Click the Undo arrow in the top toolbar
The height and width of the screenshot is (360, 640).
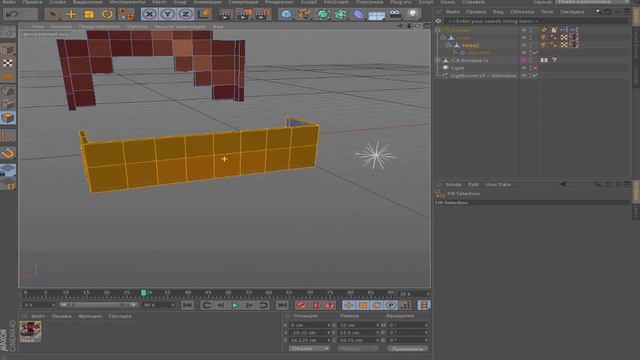point(12,14)
